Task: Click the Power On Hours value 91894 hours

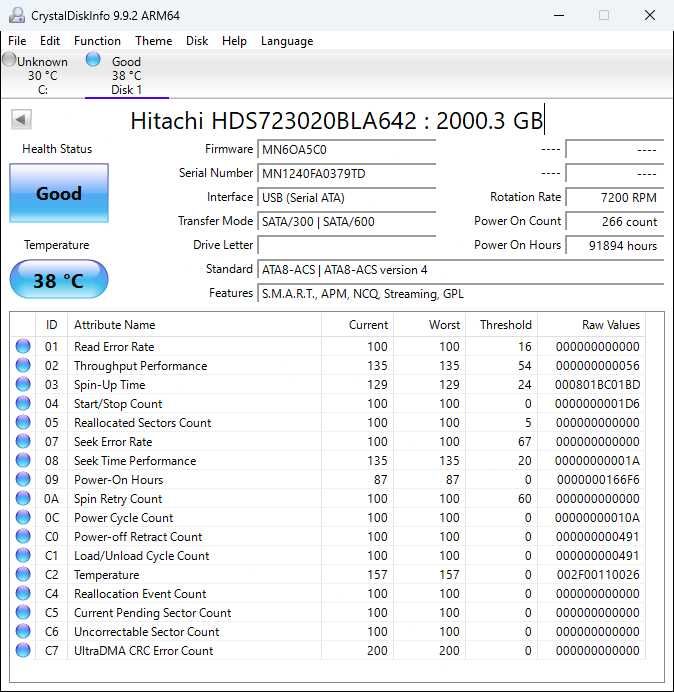Action: coord(614,245)
